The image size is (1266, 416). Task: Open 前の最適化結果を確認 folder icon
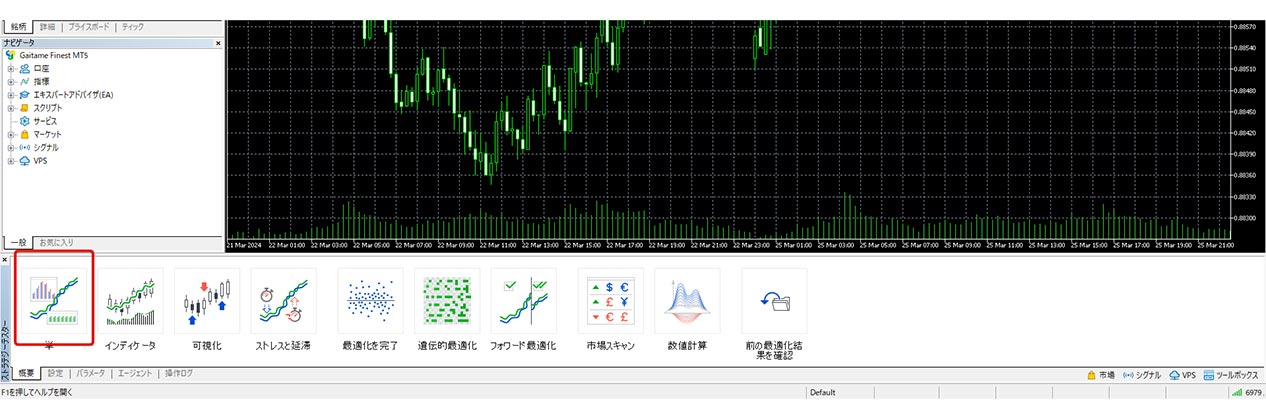[x=774, y=301]
